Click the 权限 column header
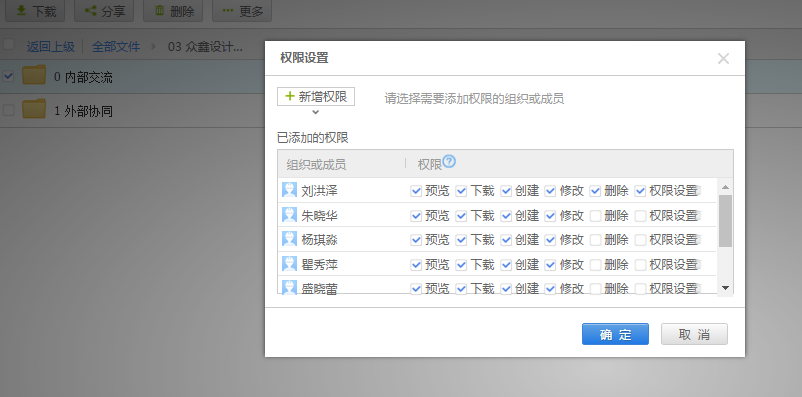This screenshot has width=802, height=397. [x=430, y=165]
